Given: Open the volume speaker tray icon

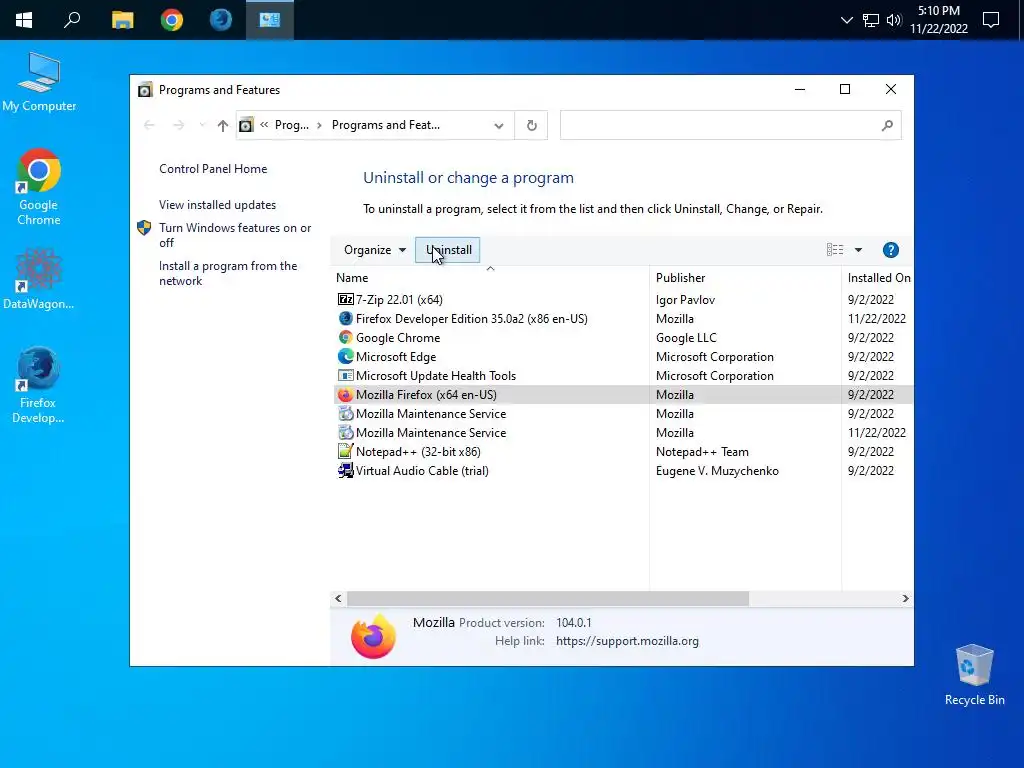Looking at the screenshot, I should (x=893, y=20).
